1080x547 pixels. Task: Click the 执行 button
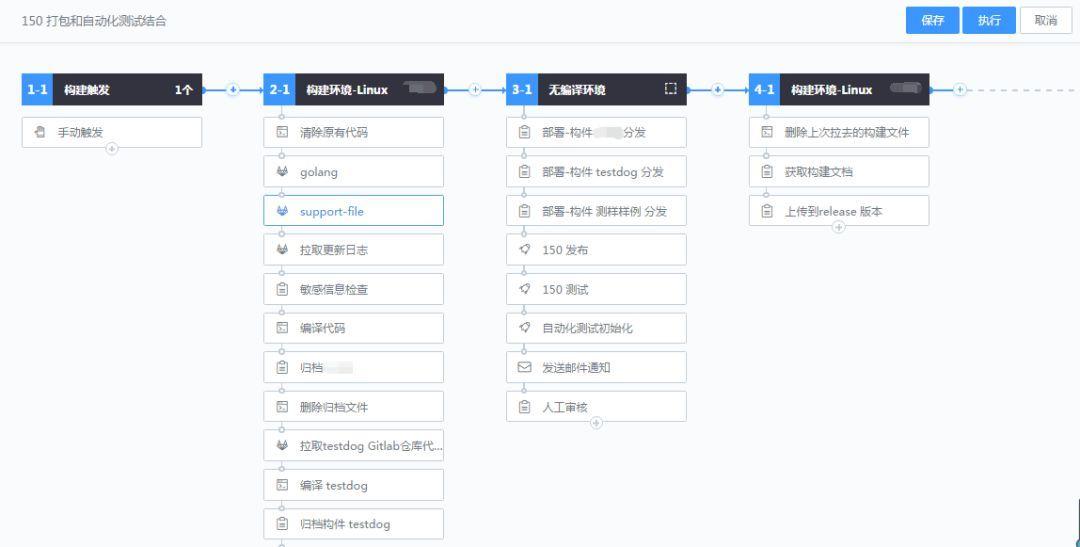(989, 20)
